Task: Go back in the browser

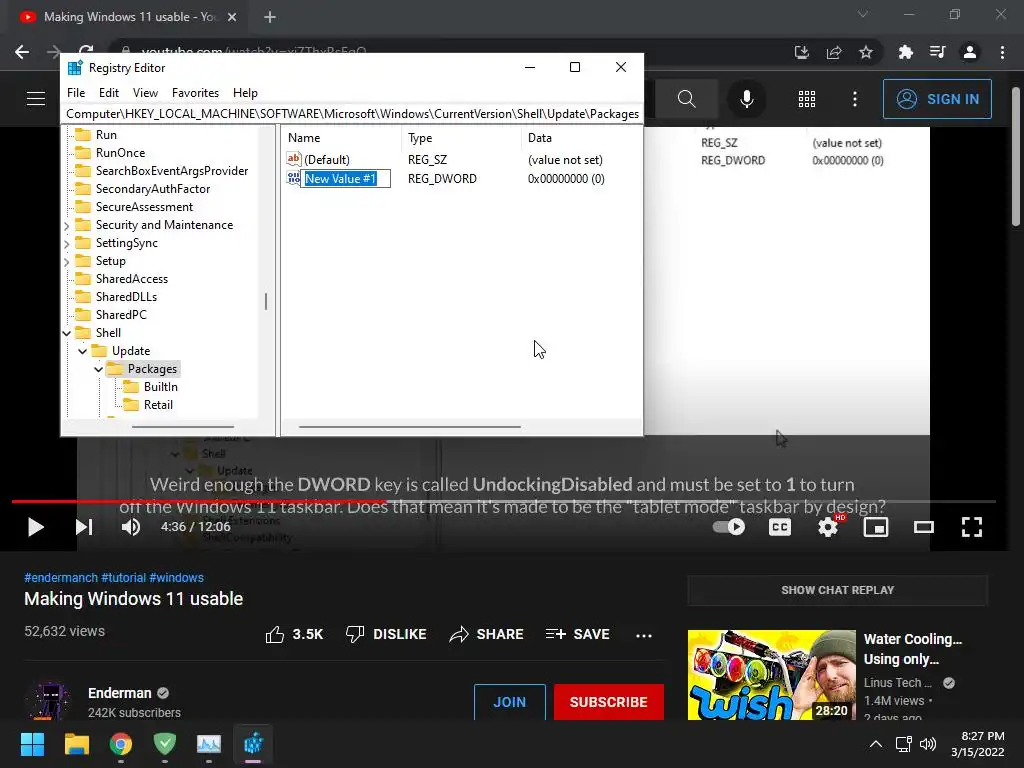Action: point(22,52)
